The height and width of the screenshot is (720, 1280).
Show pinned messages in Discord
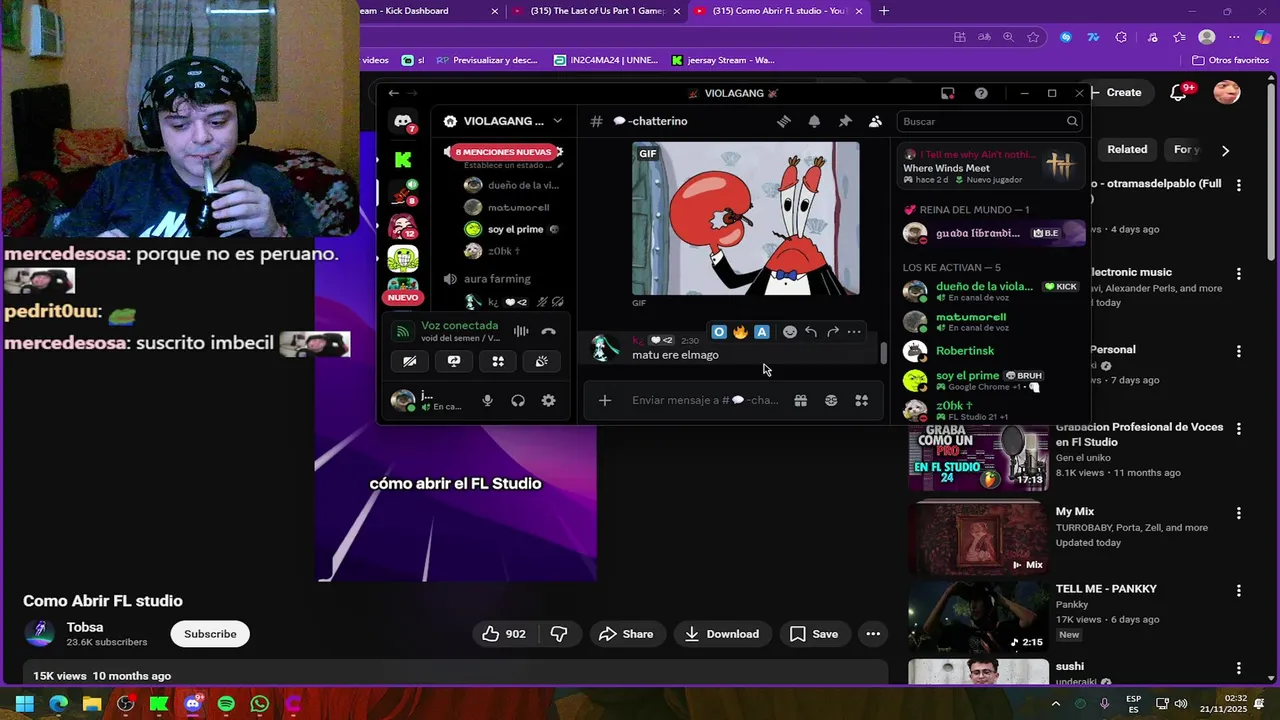click(845, 121)
